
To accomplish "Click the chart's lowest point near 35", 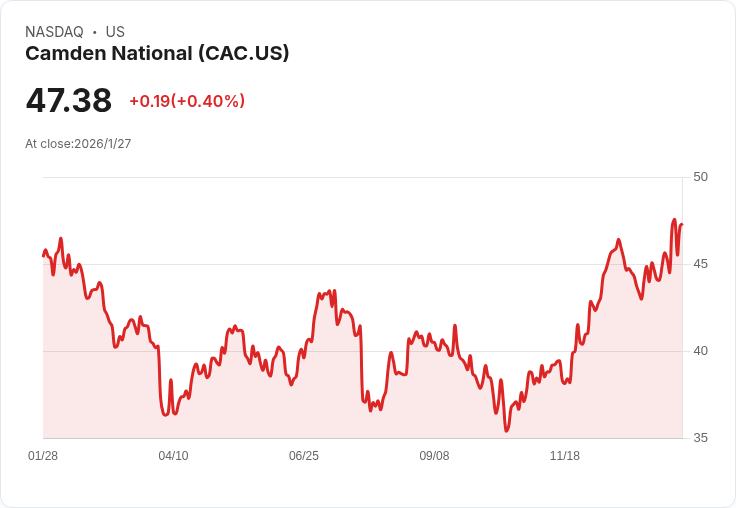I will (x=506, y=430).
